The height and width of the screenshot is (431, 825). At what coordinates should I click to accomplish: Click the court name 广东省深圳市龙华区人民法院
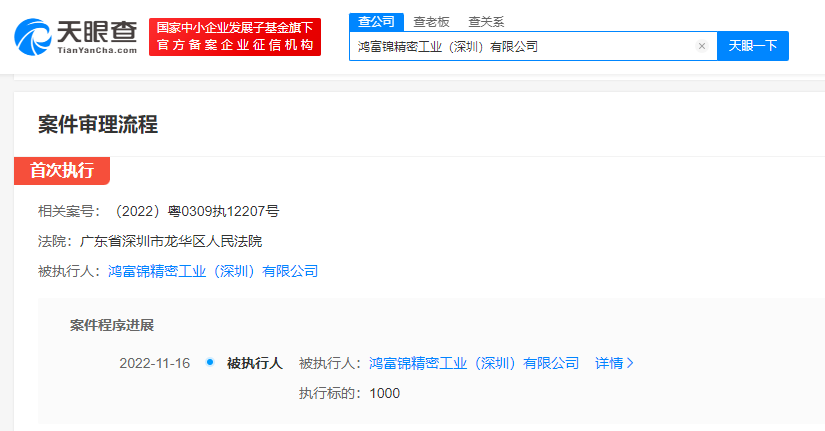[x=171, y=242]
